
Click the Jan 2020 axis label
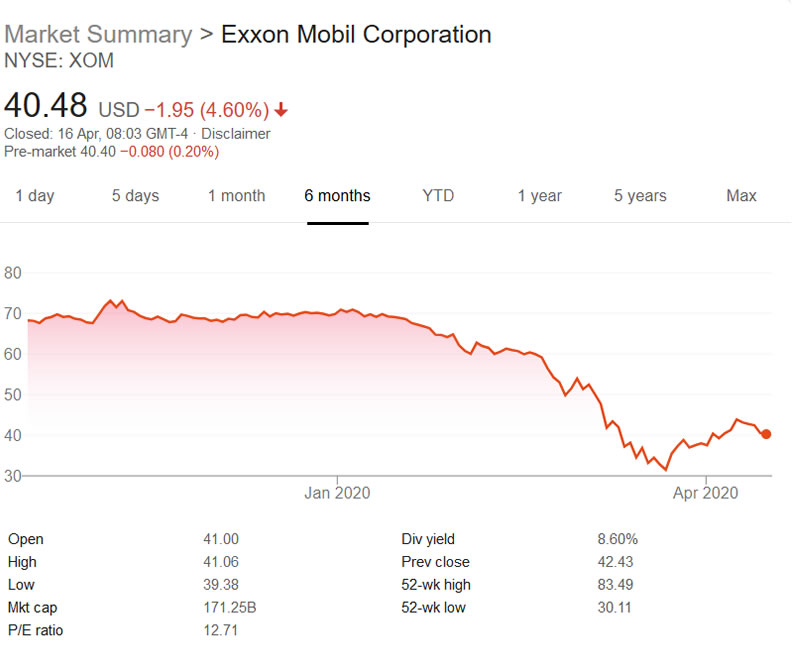point(337,492)
